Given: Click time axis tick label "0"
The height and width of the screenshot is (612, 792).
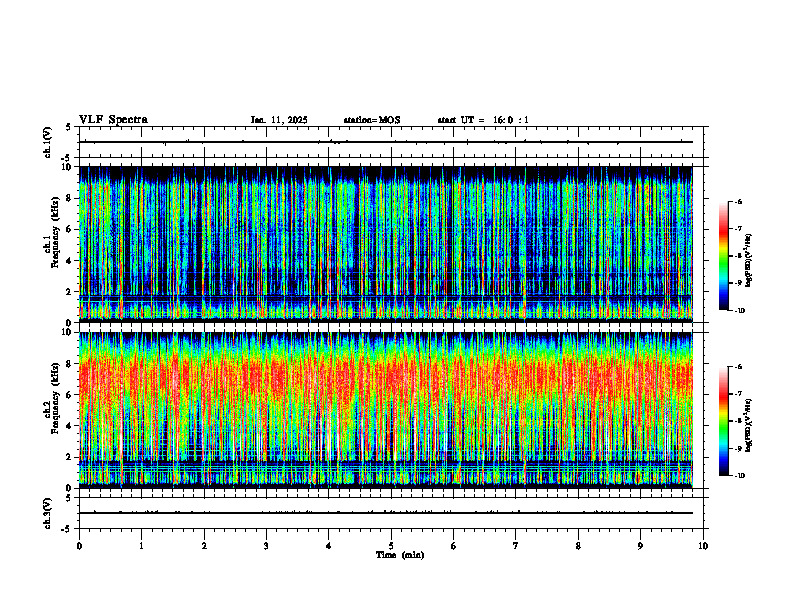Looking at the screenshot, I should point(79,546).
